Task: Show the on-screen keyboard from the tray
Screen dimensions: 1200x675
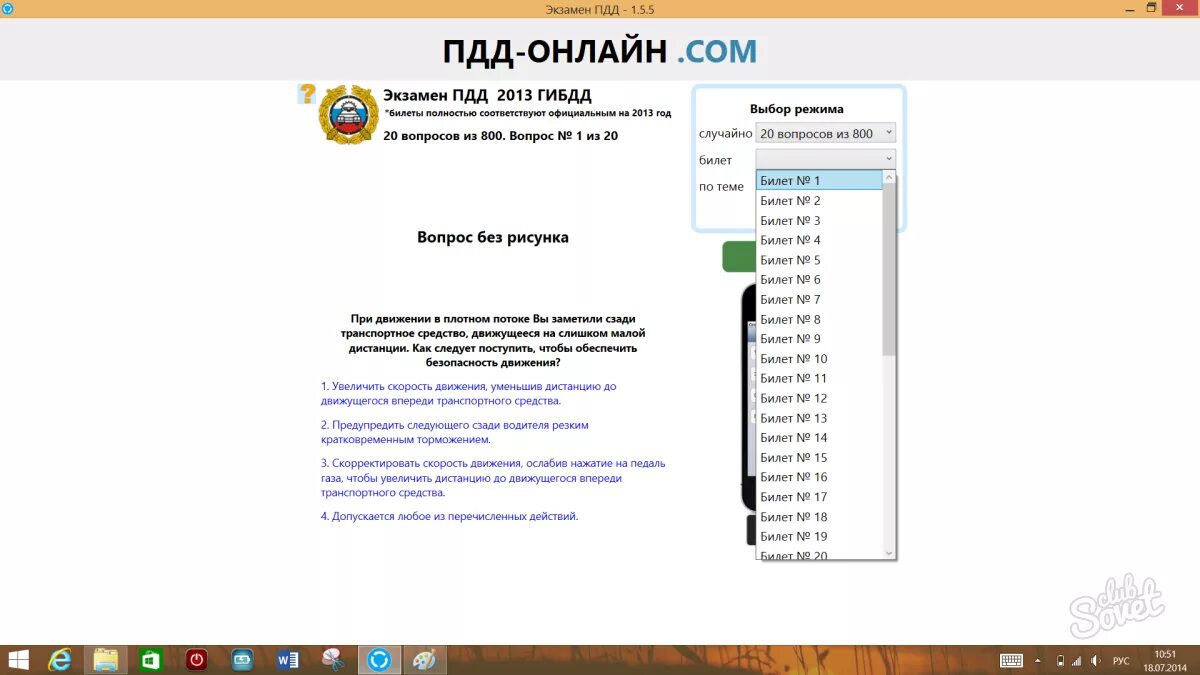Action: (x=1011, y=661)
